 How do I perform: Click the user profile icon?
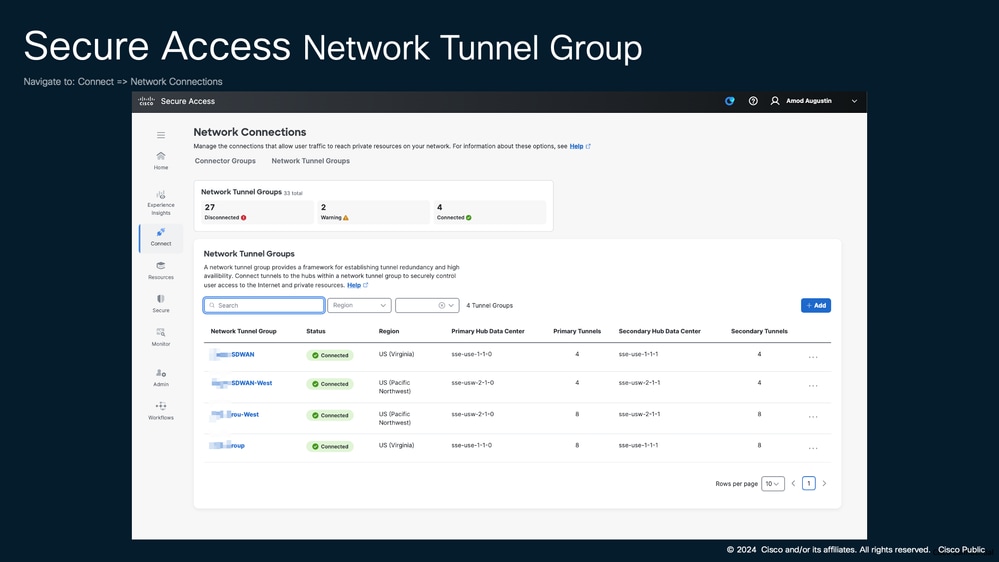point(775,101)
